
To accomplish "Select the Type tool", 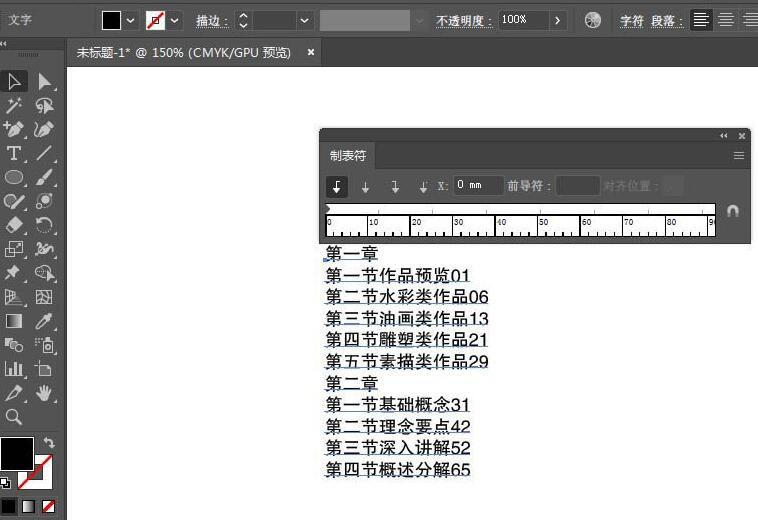I will coord(14,154).
